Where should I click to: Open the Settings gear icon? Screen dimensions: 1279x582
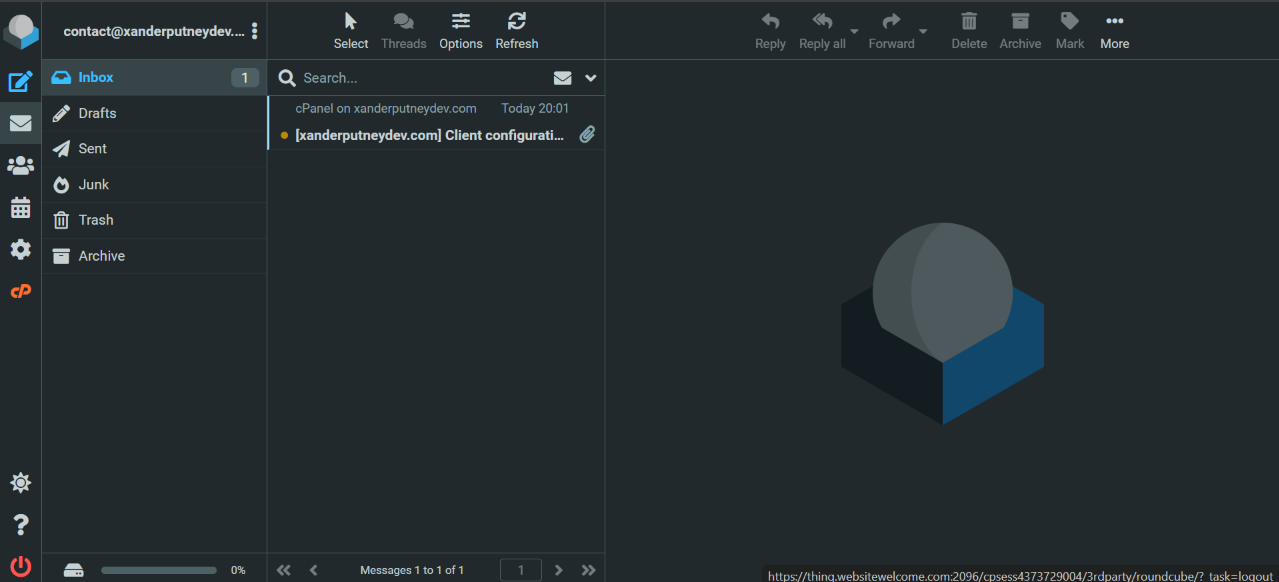20,249
